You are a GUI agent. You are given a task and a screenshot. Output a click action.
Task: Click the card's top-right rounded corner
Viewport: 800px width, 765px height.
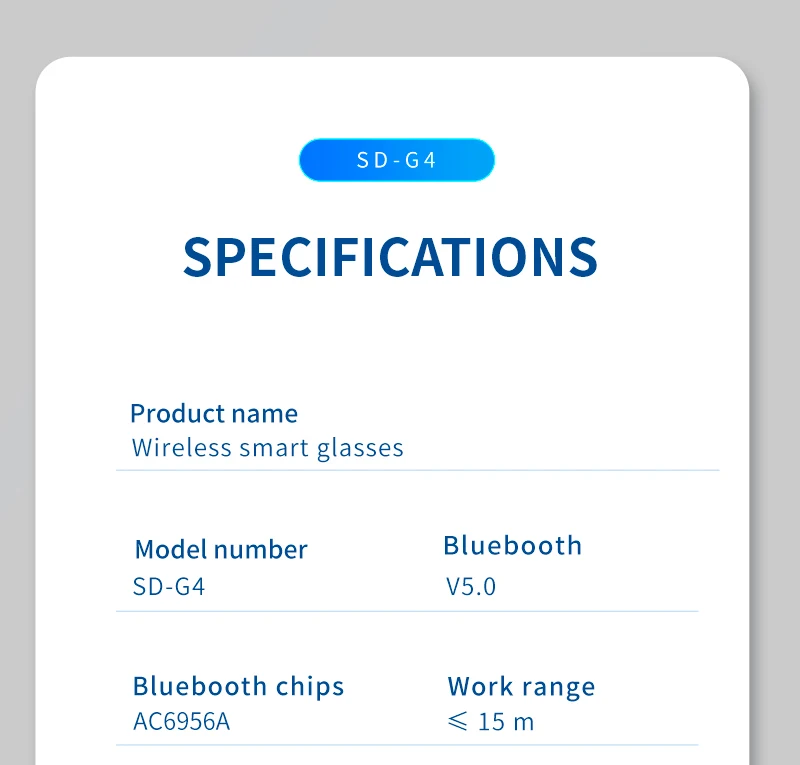[735, 72]
